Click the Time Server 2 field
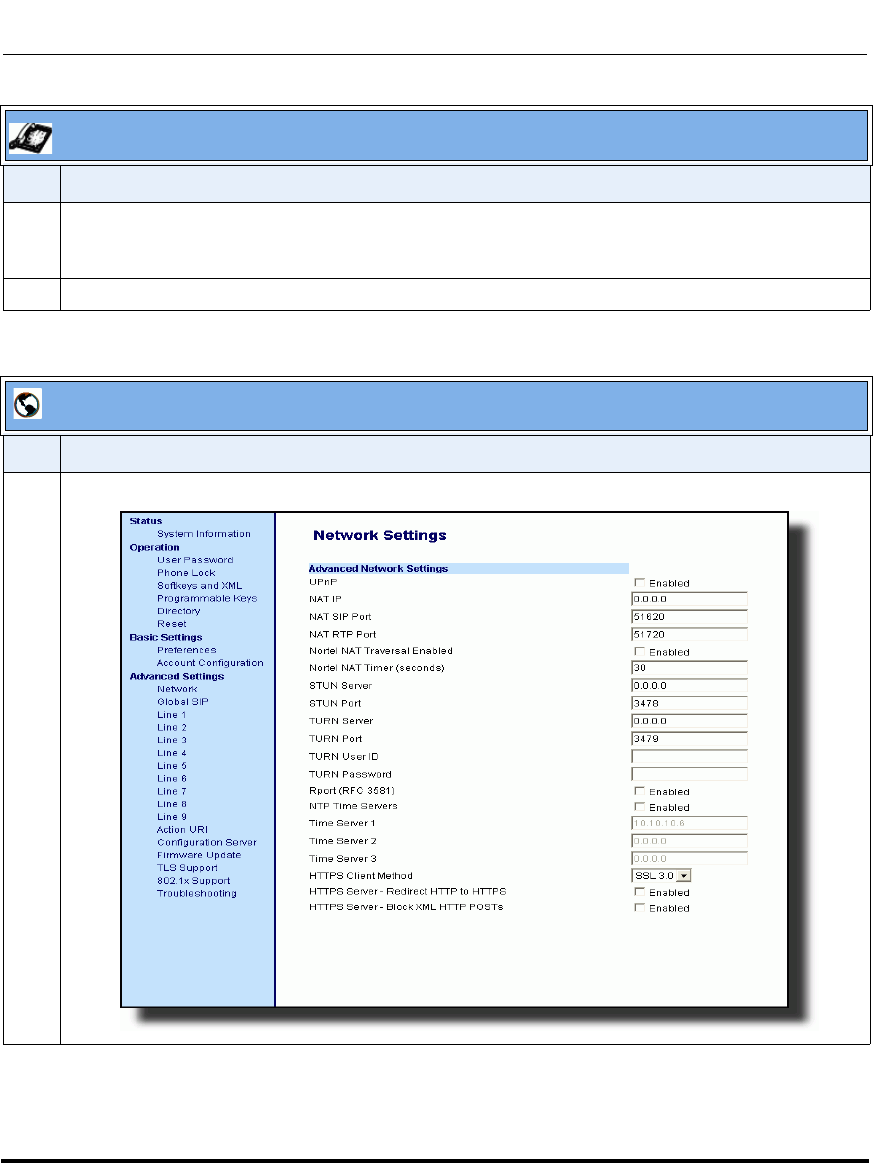The image size is (873, 1163). (689, 841)
